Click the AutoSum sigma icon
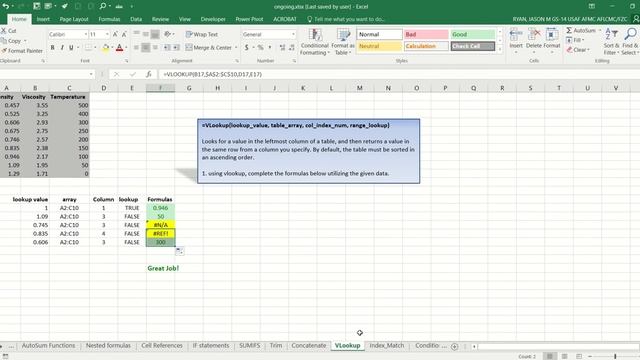Screen dimensions: 640x360 point(569,31)
